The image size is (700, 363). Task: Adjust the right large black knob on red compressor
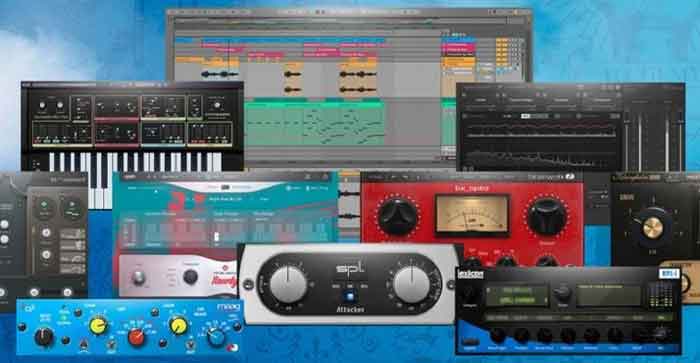546,217
